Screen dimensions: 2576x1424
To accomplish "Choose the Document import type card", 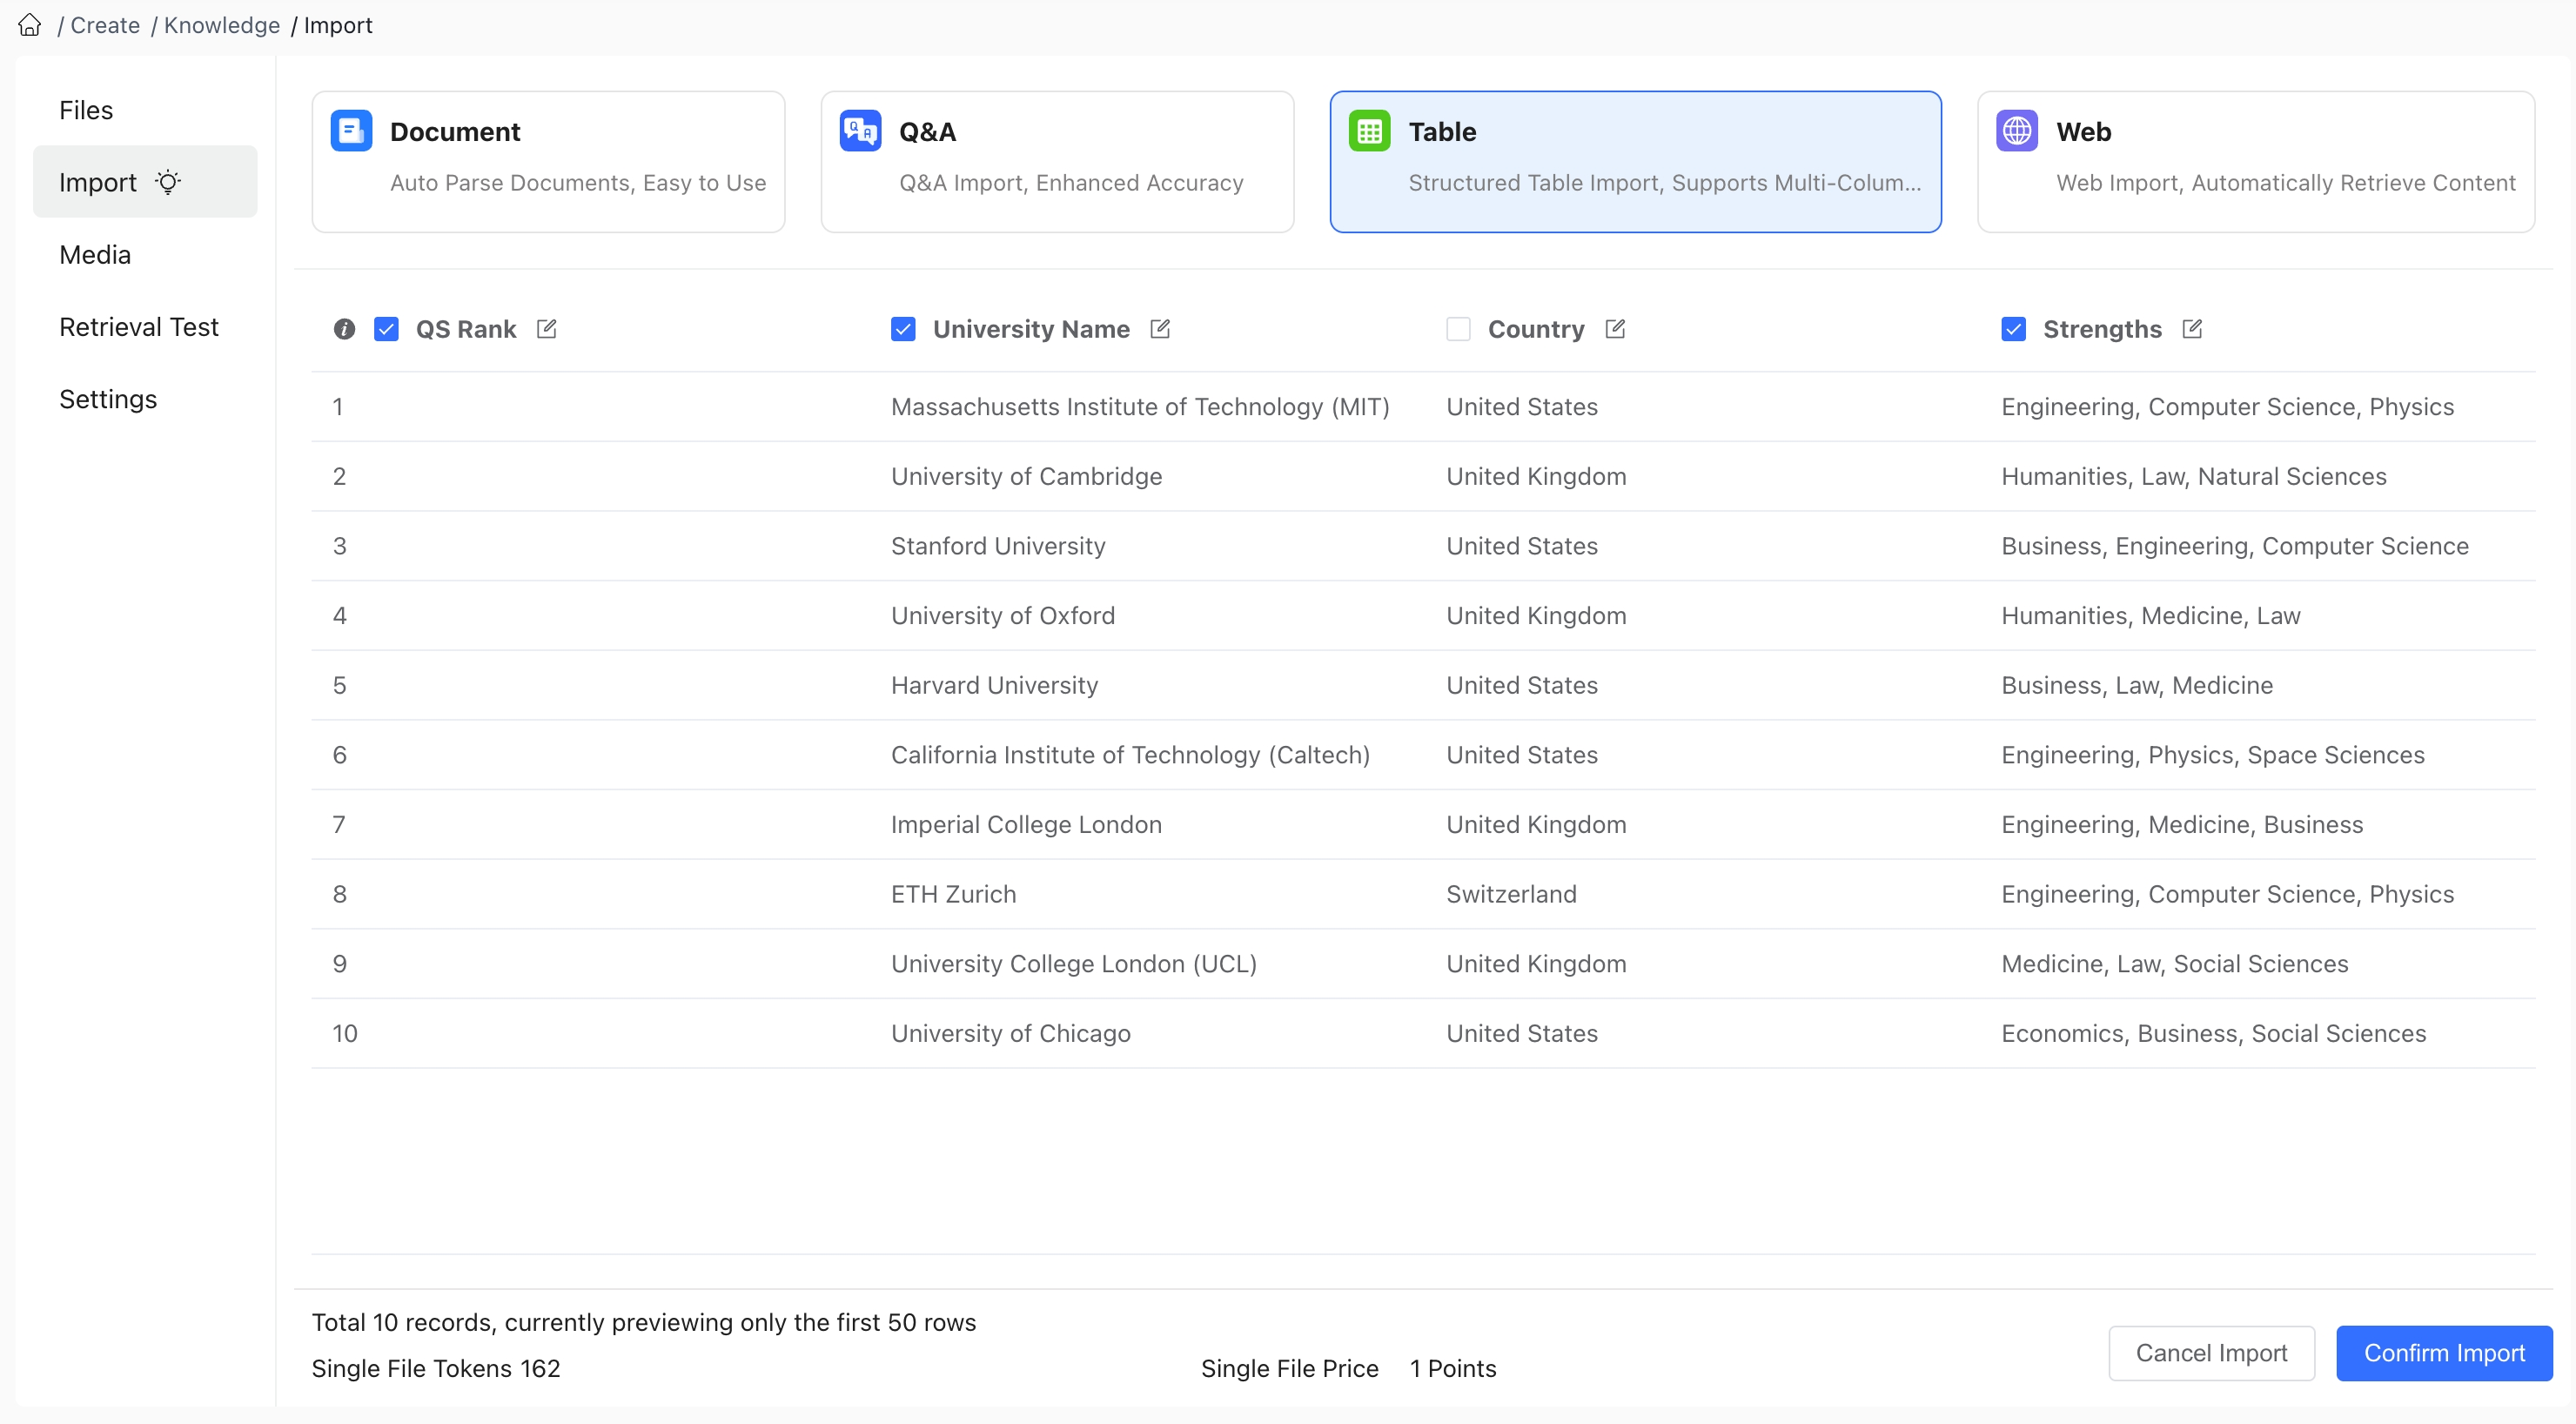I will coord(548,162).
